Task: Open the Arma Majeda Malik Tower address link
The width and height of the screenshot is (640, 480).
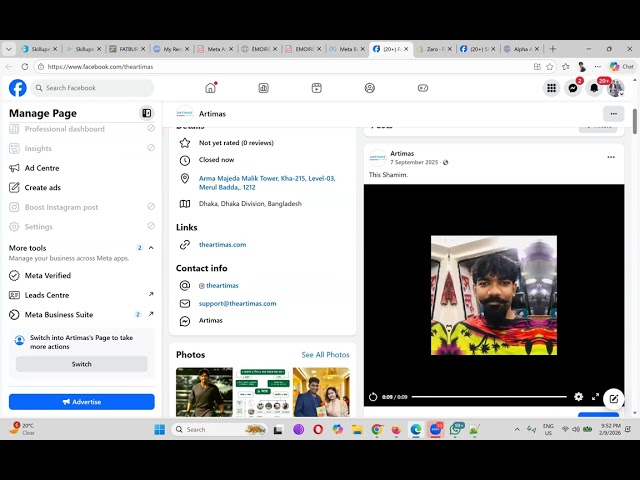Action: 267,183
